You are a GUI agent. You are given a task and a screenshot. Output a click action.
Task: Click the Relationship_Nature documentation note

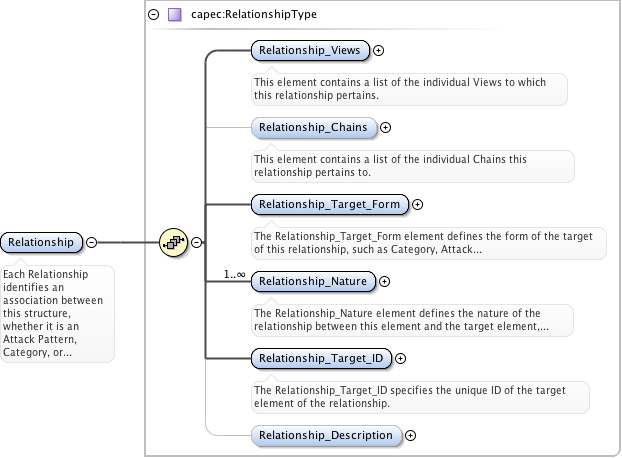(x=411, y=319)
